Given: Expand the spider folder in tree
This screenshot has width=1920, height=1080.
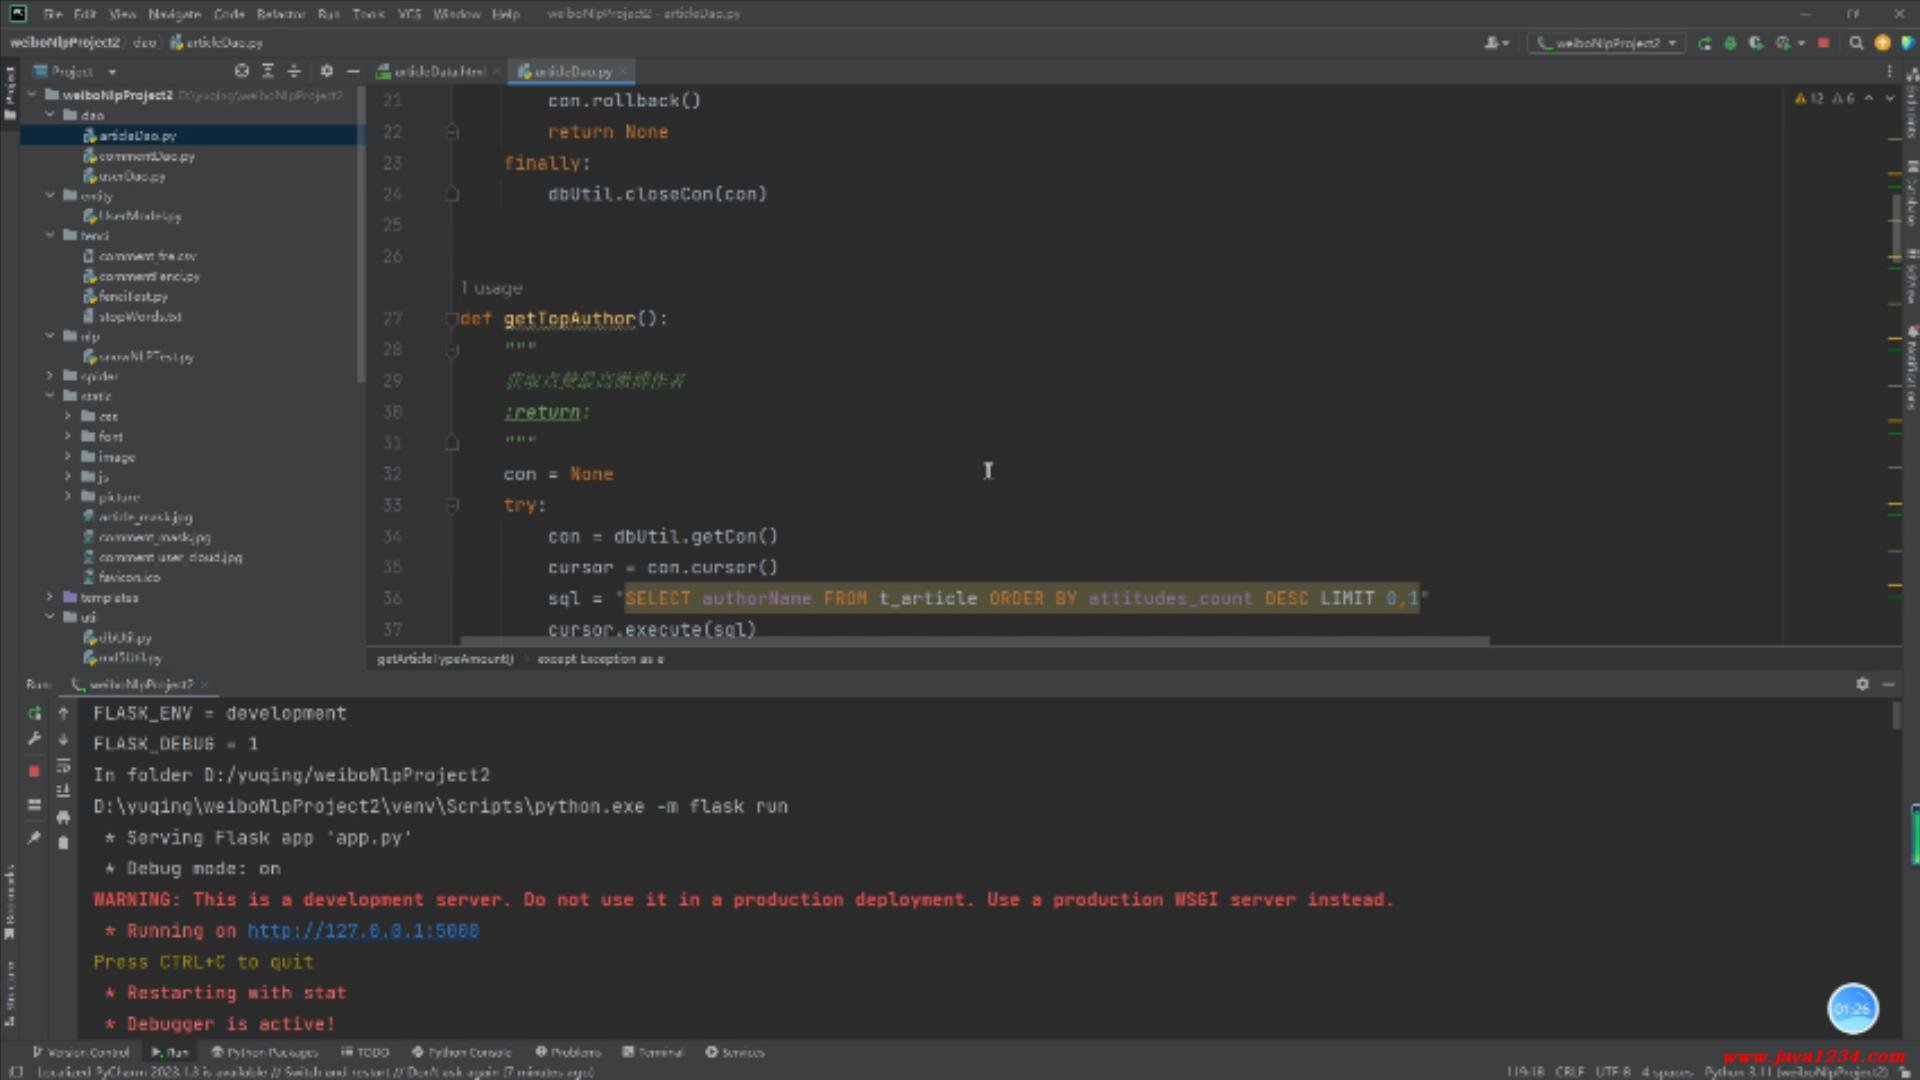Looking at the screenshot, I should (50, 376).
